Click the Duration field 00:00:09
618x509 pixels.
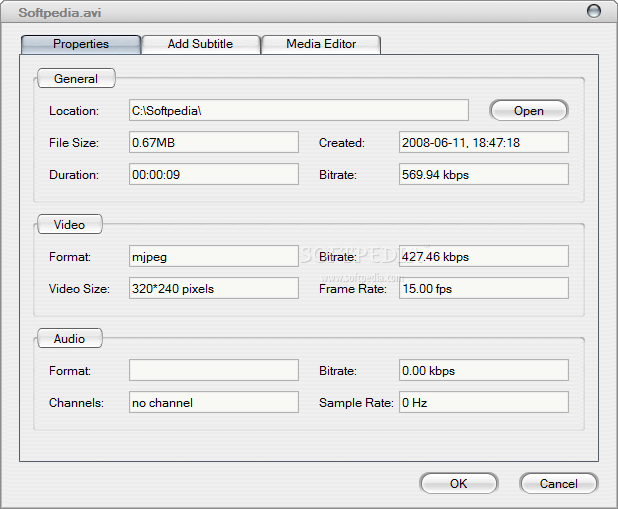point(214,174)
